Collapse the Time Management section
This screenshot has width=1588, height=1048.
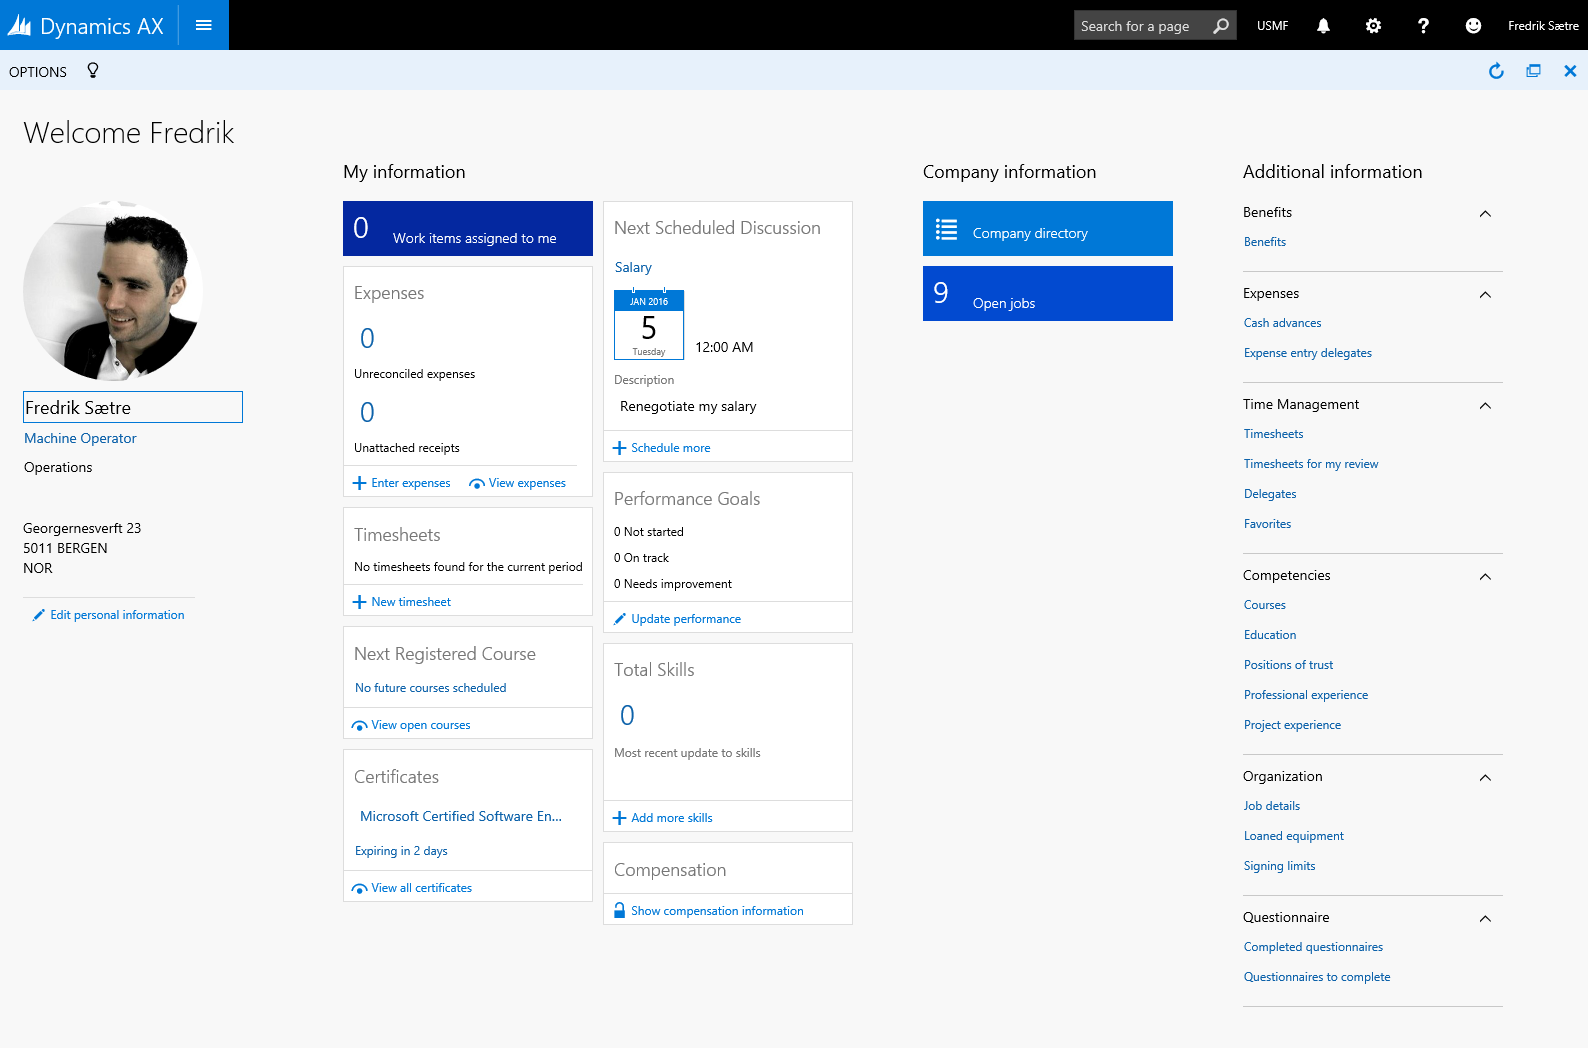point(1485,406)
